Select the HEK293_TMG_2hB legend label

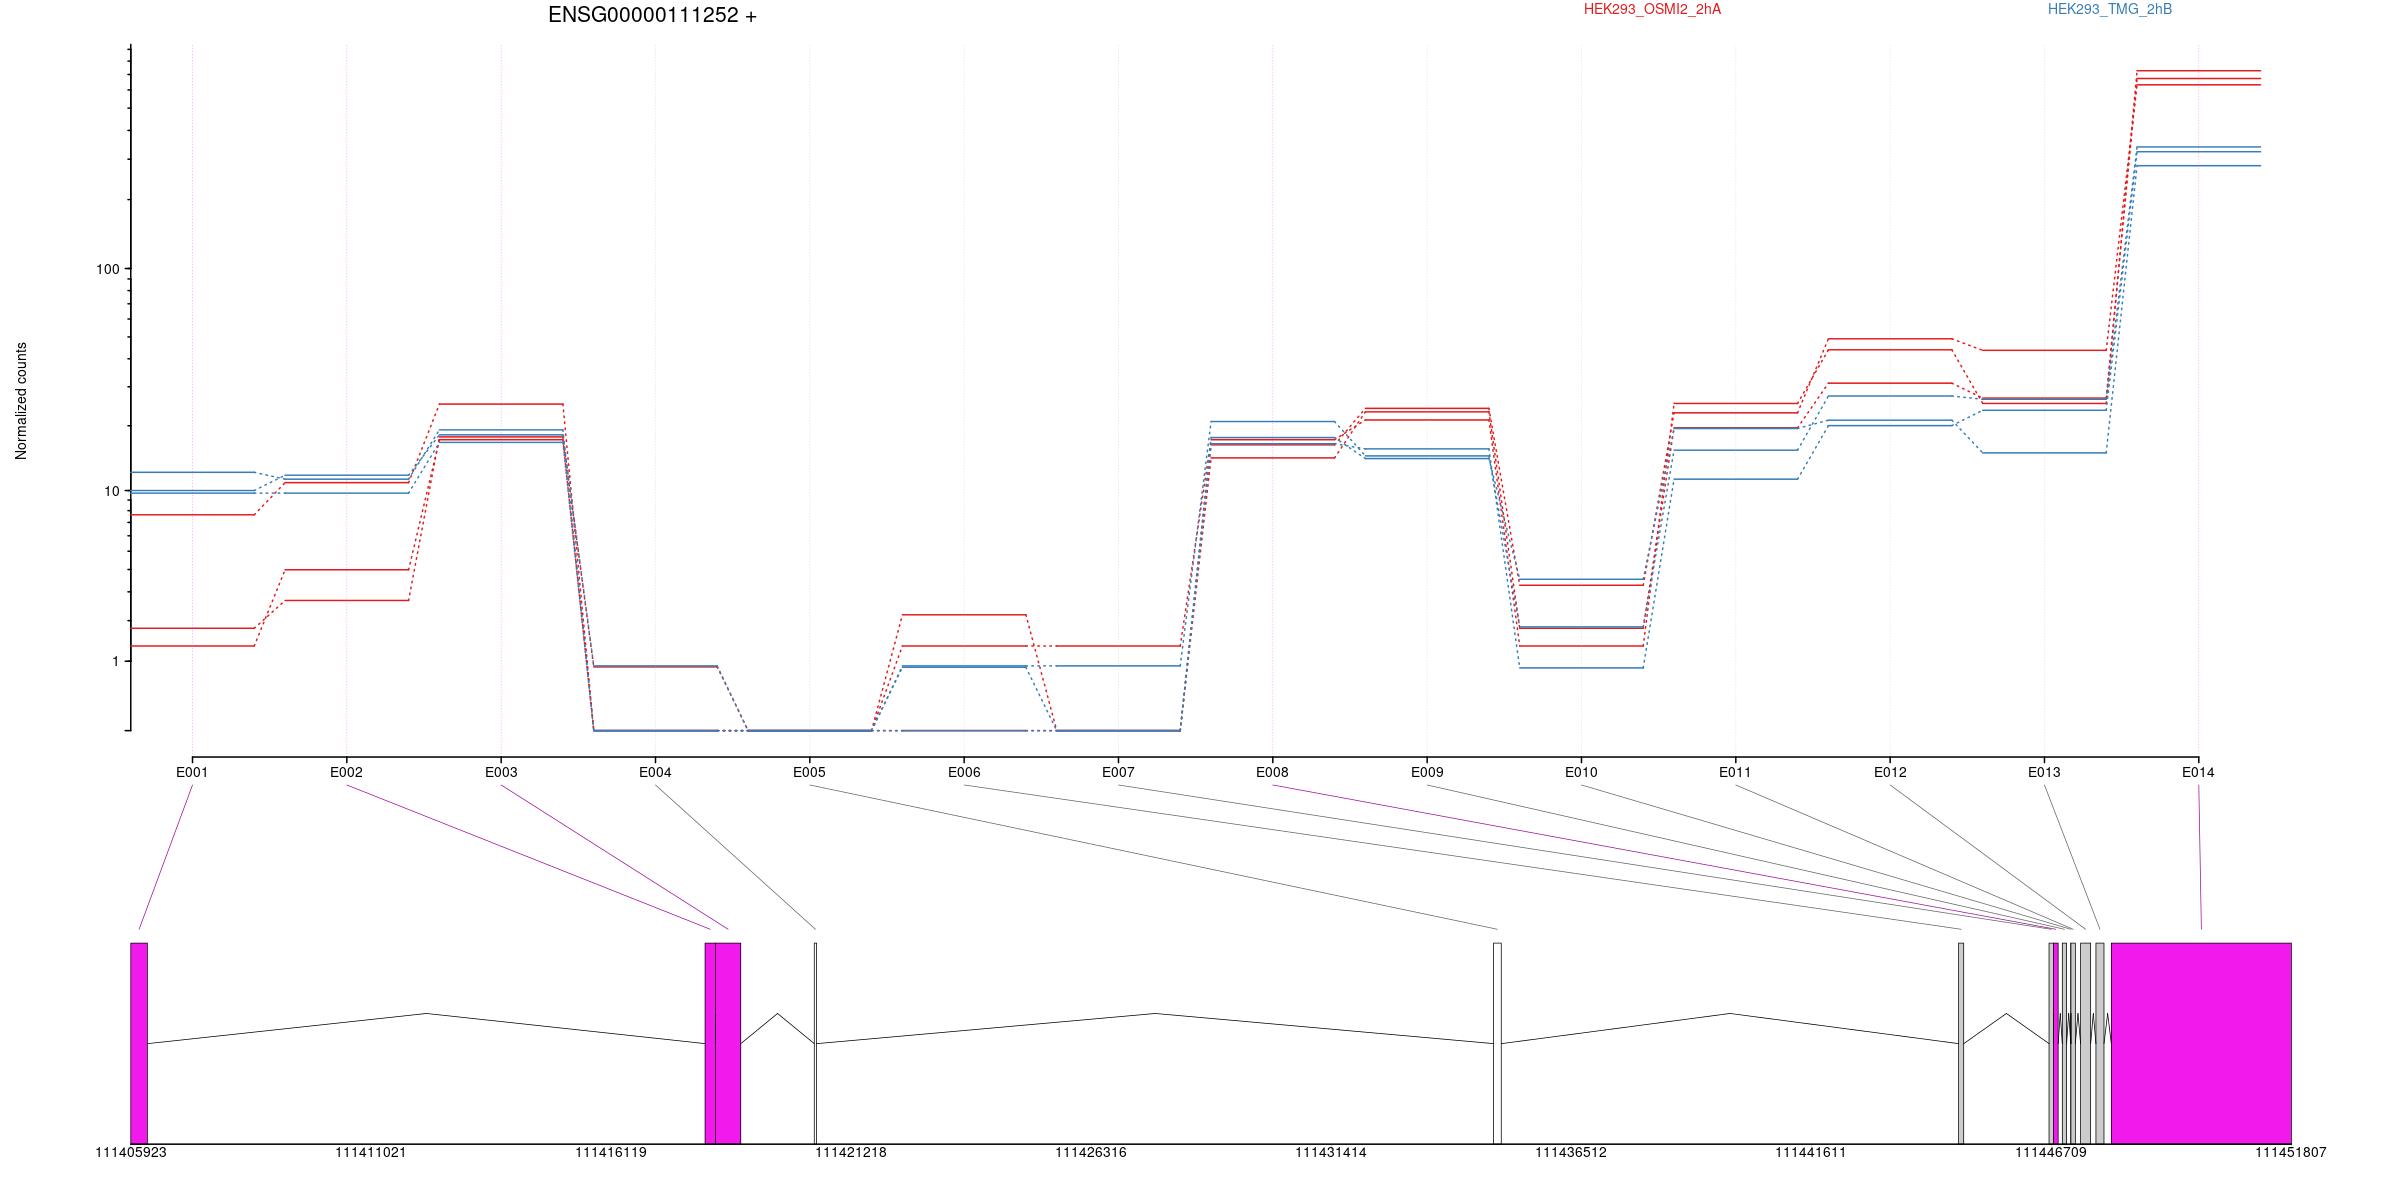click(x=2109, y=9)
